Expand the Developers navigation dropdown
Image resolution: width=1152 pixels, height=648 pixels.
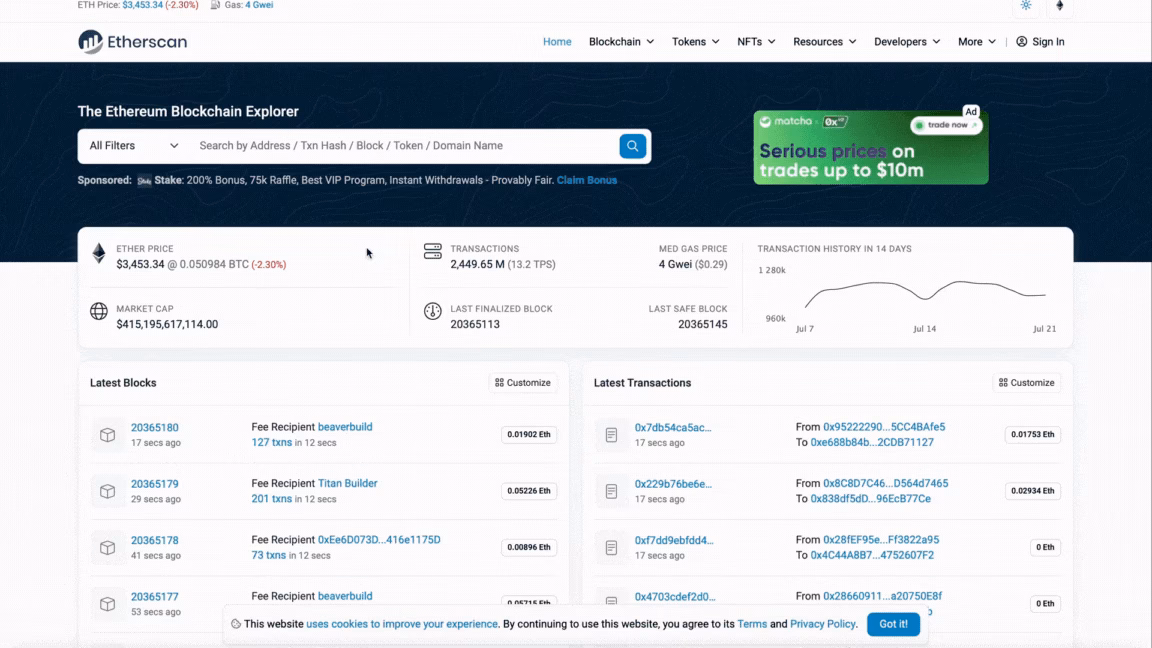pyautogui.click(x=905, y=41)
